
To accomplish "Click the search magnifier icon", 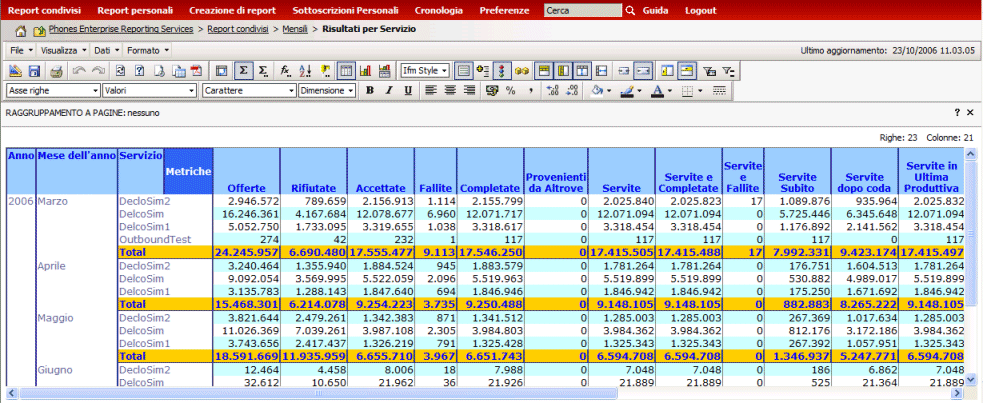I will (631, 11).
